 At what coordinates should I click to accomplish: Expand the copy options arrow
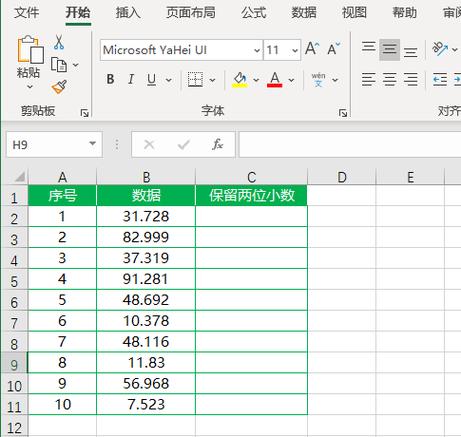coord(76,65)
